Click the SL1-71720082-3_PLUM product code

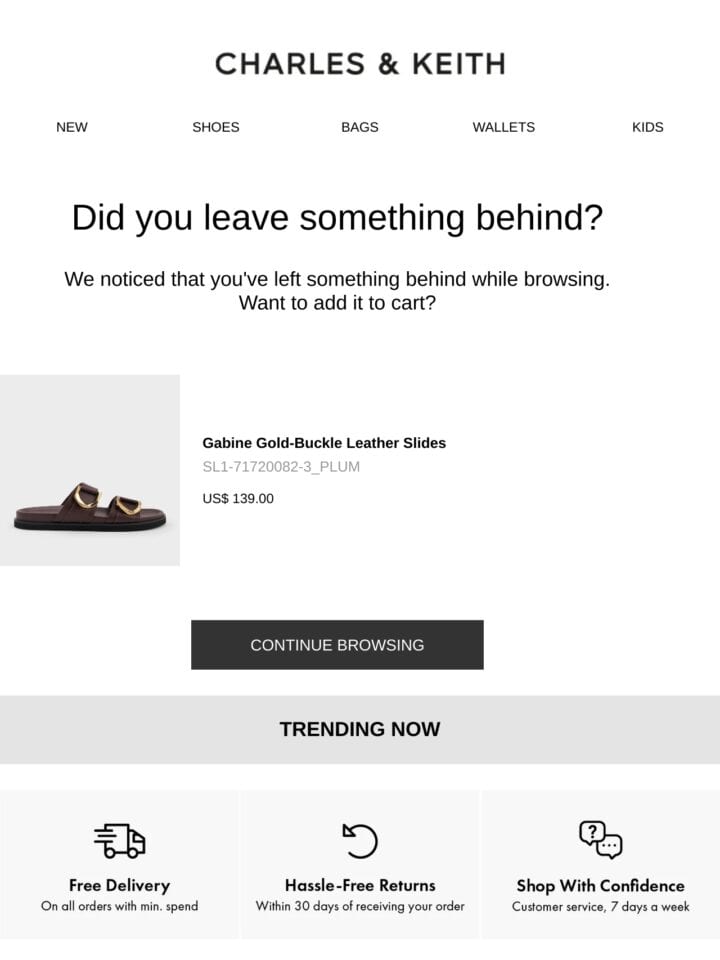pos(281,467)
